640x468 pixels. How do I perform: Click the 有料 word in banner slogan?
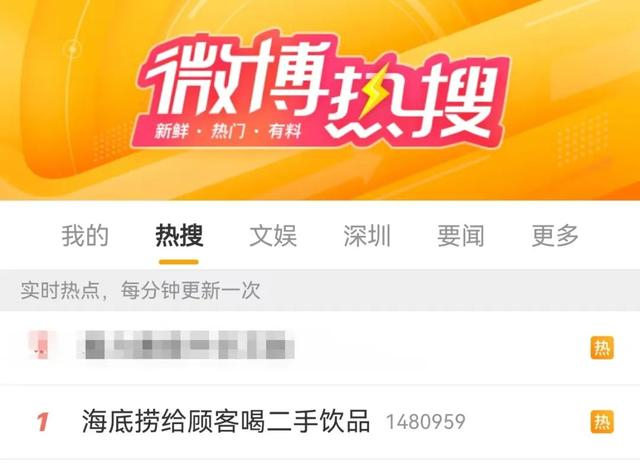click(284, 131)
